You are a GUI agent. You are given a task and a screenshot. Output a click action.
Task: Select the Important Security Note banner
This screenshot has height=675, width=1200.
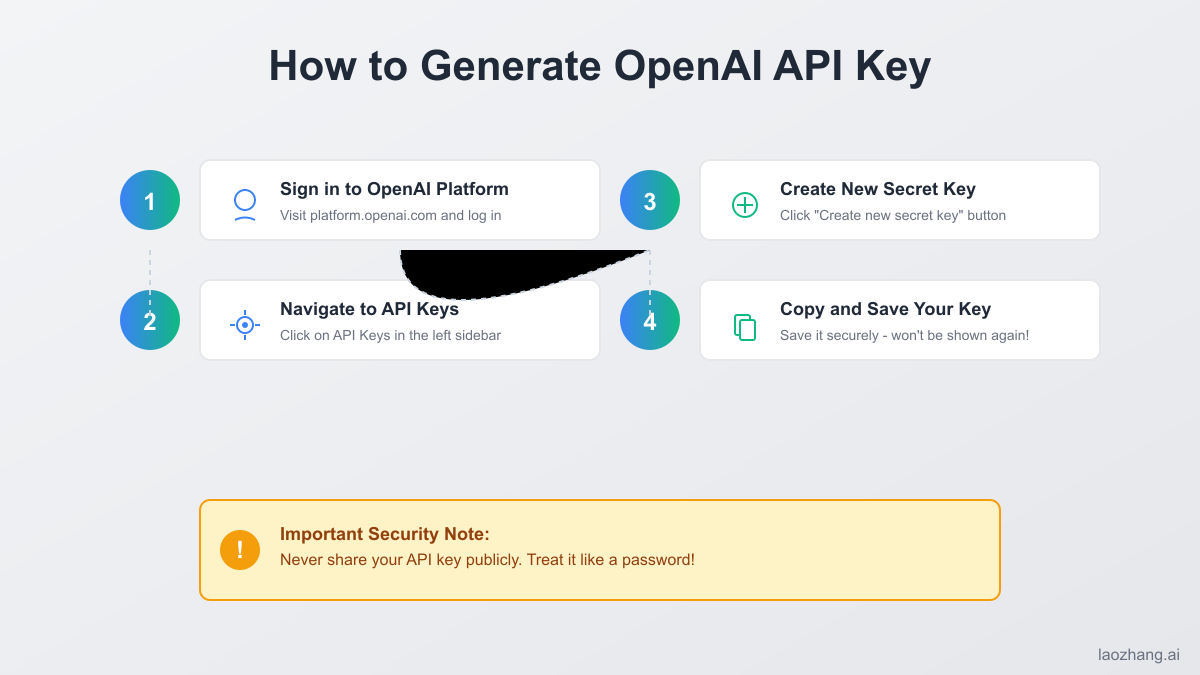[x=600, y=550]
